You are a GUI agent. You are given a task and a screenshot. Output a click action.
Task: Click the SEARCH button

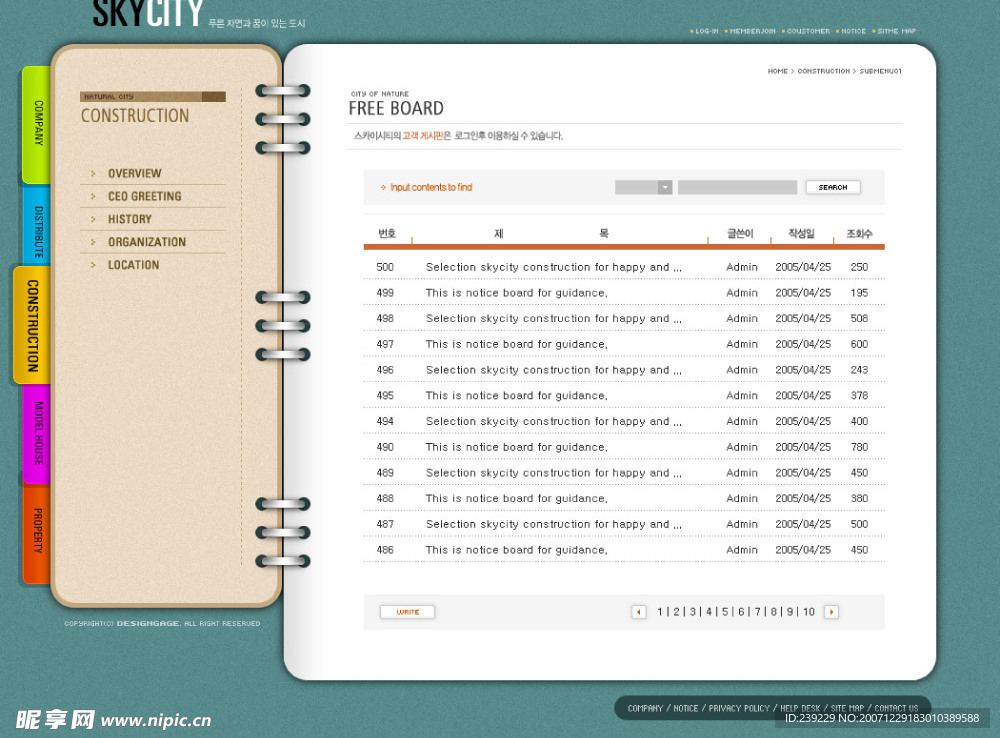[x=833, y=187]
